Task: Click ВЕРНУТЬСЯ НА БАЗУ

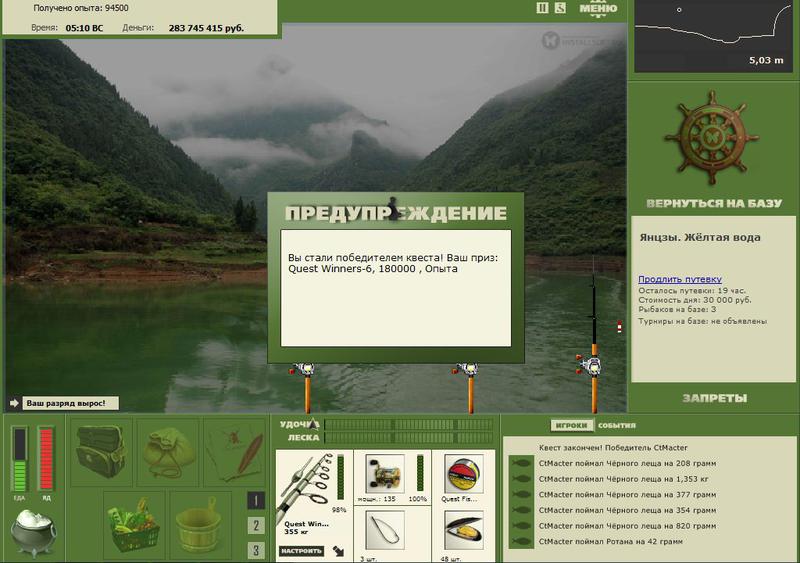Action: click(x=714, y=204)
